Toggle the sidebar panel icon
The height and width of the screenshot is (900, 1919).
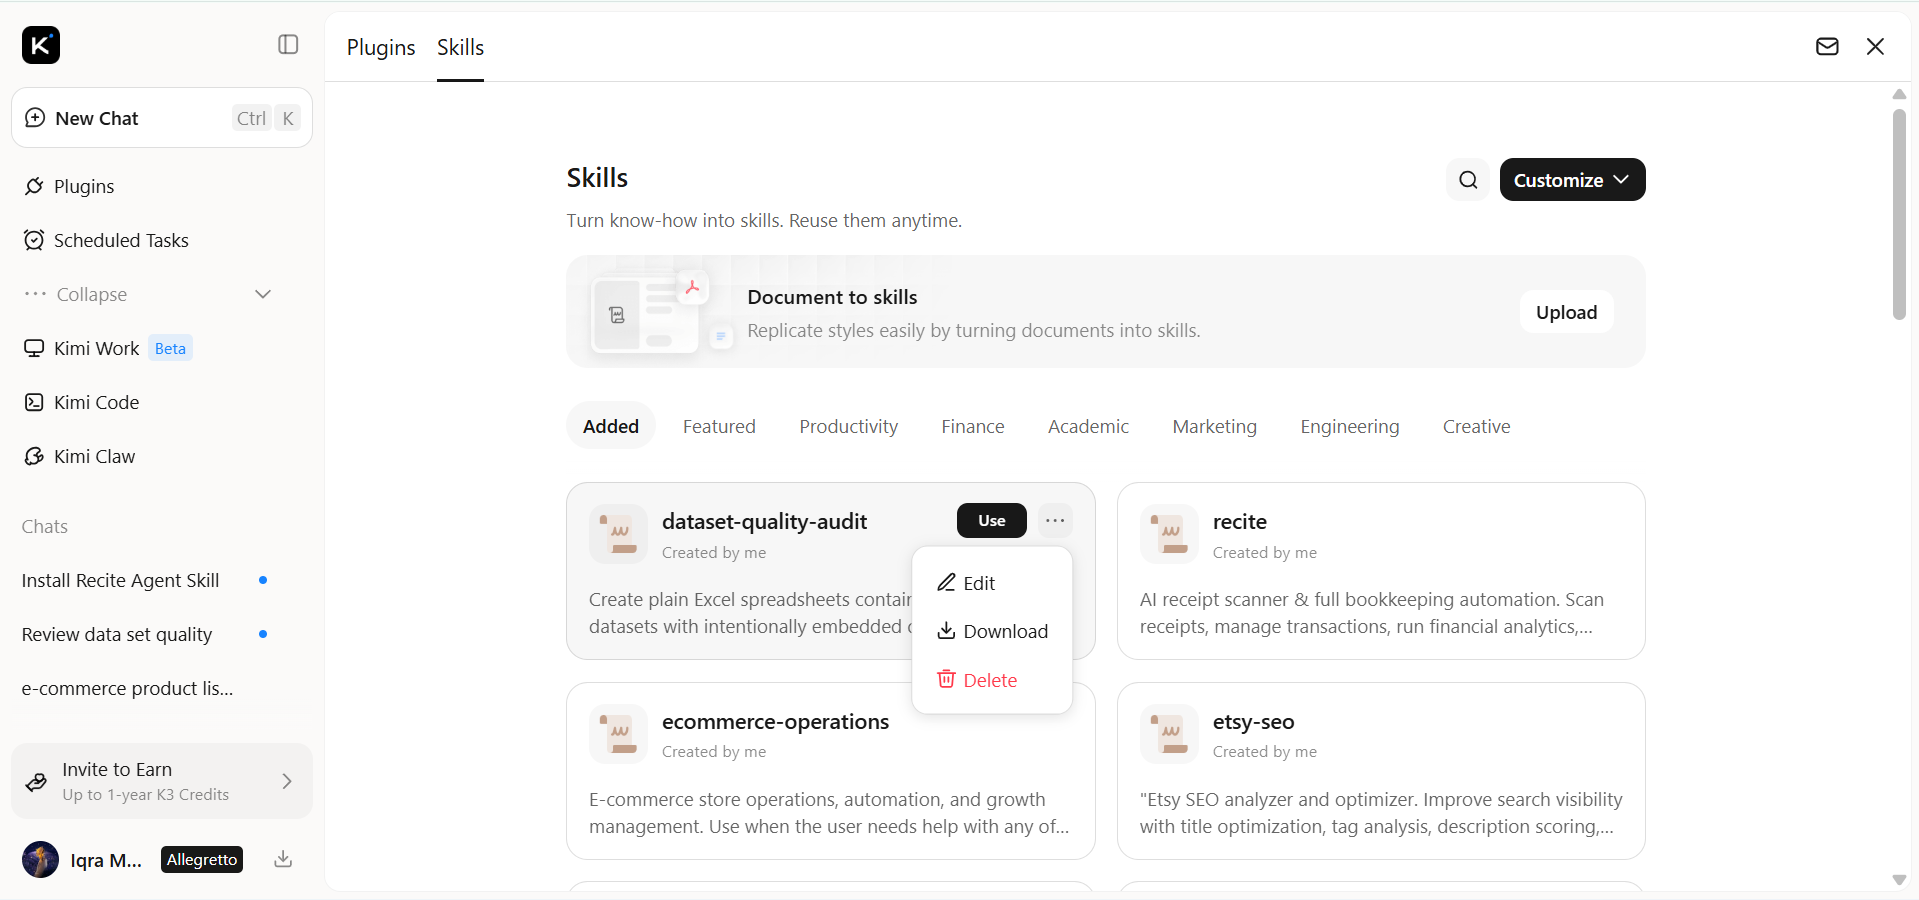tap(288, 44)
